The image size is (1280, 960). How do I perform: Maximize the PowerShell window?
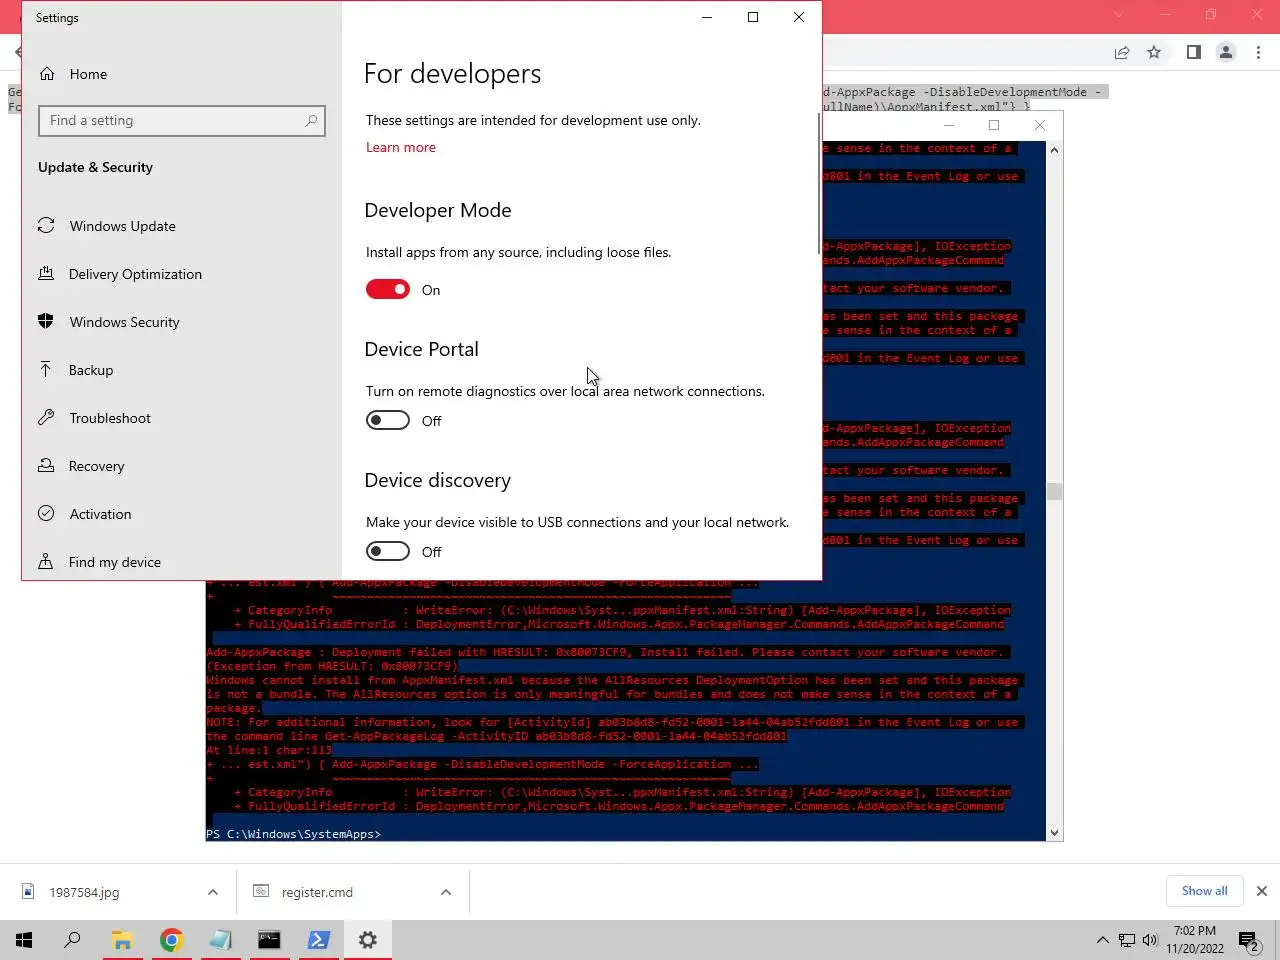click(994, 125)
